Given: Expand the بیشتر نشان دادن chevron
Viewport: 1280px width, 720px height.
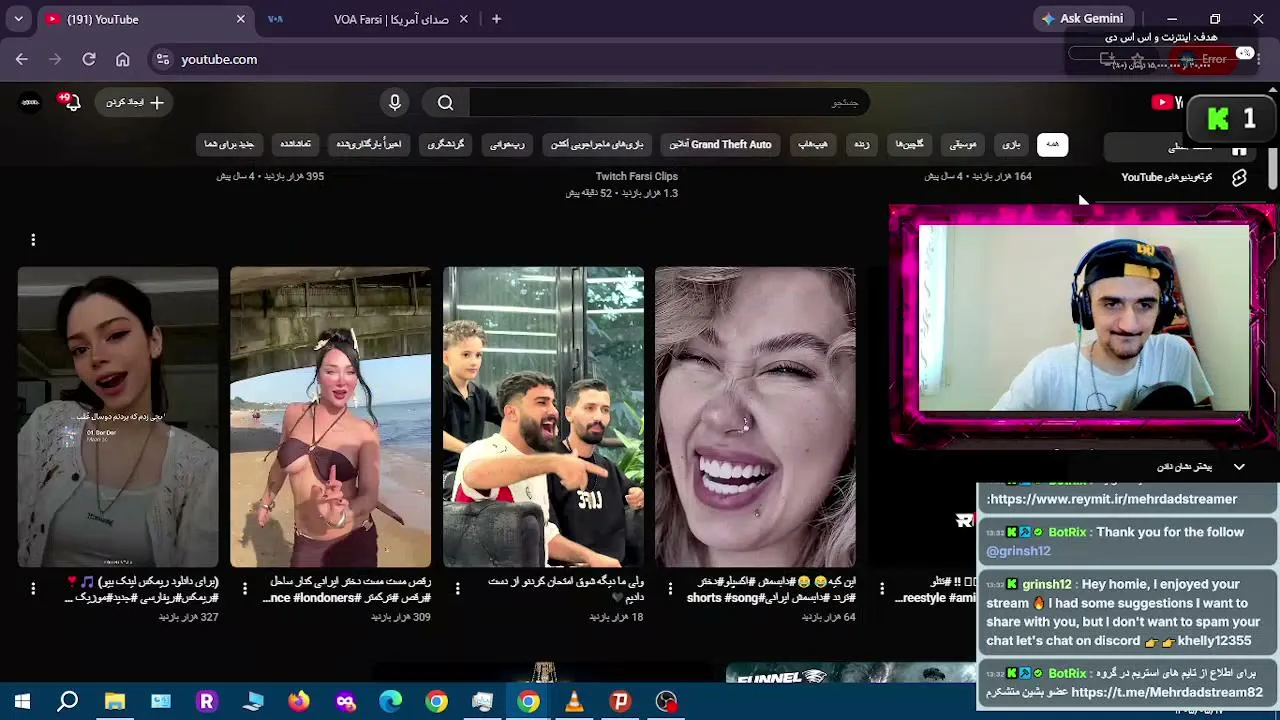Looking at the screenshot, I should point(1239,467).
